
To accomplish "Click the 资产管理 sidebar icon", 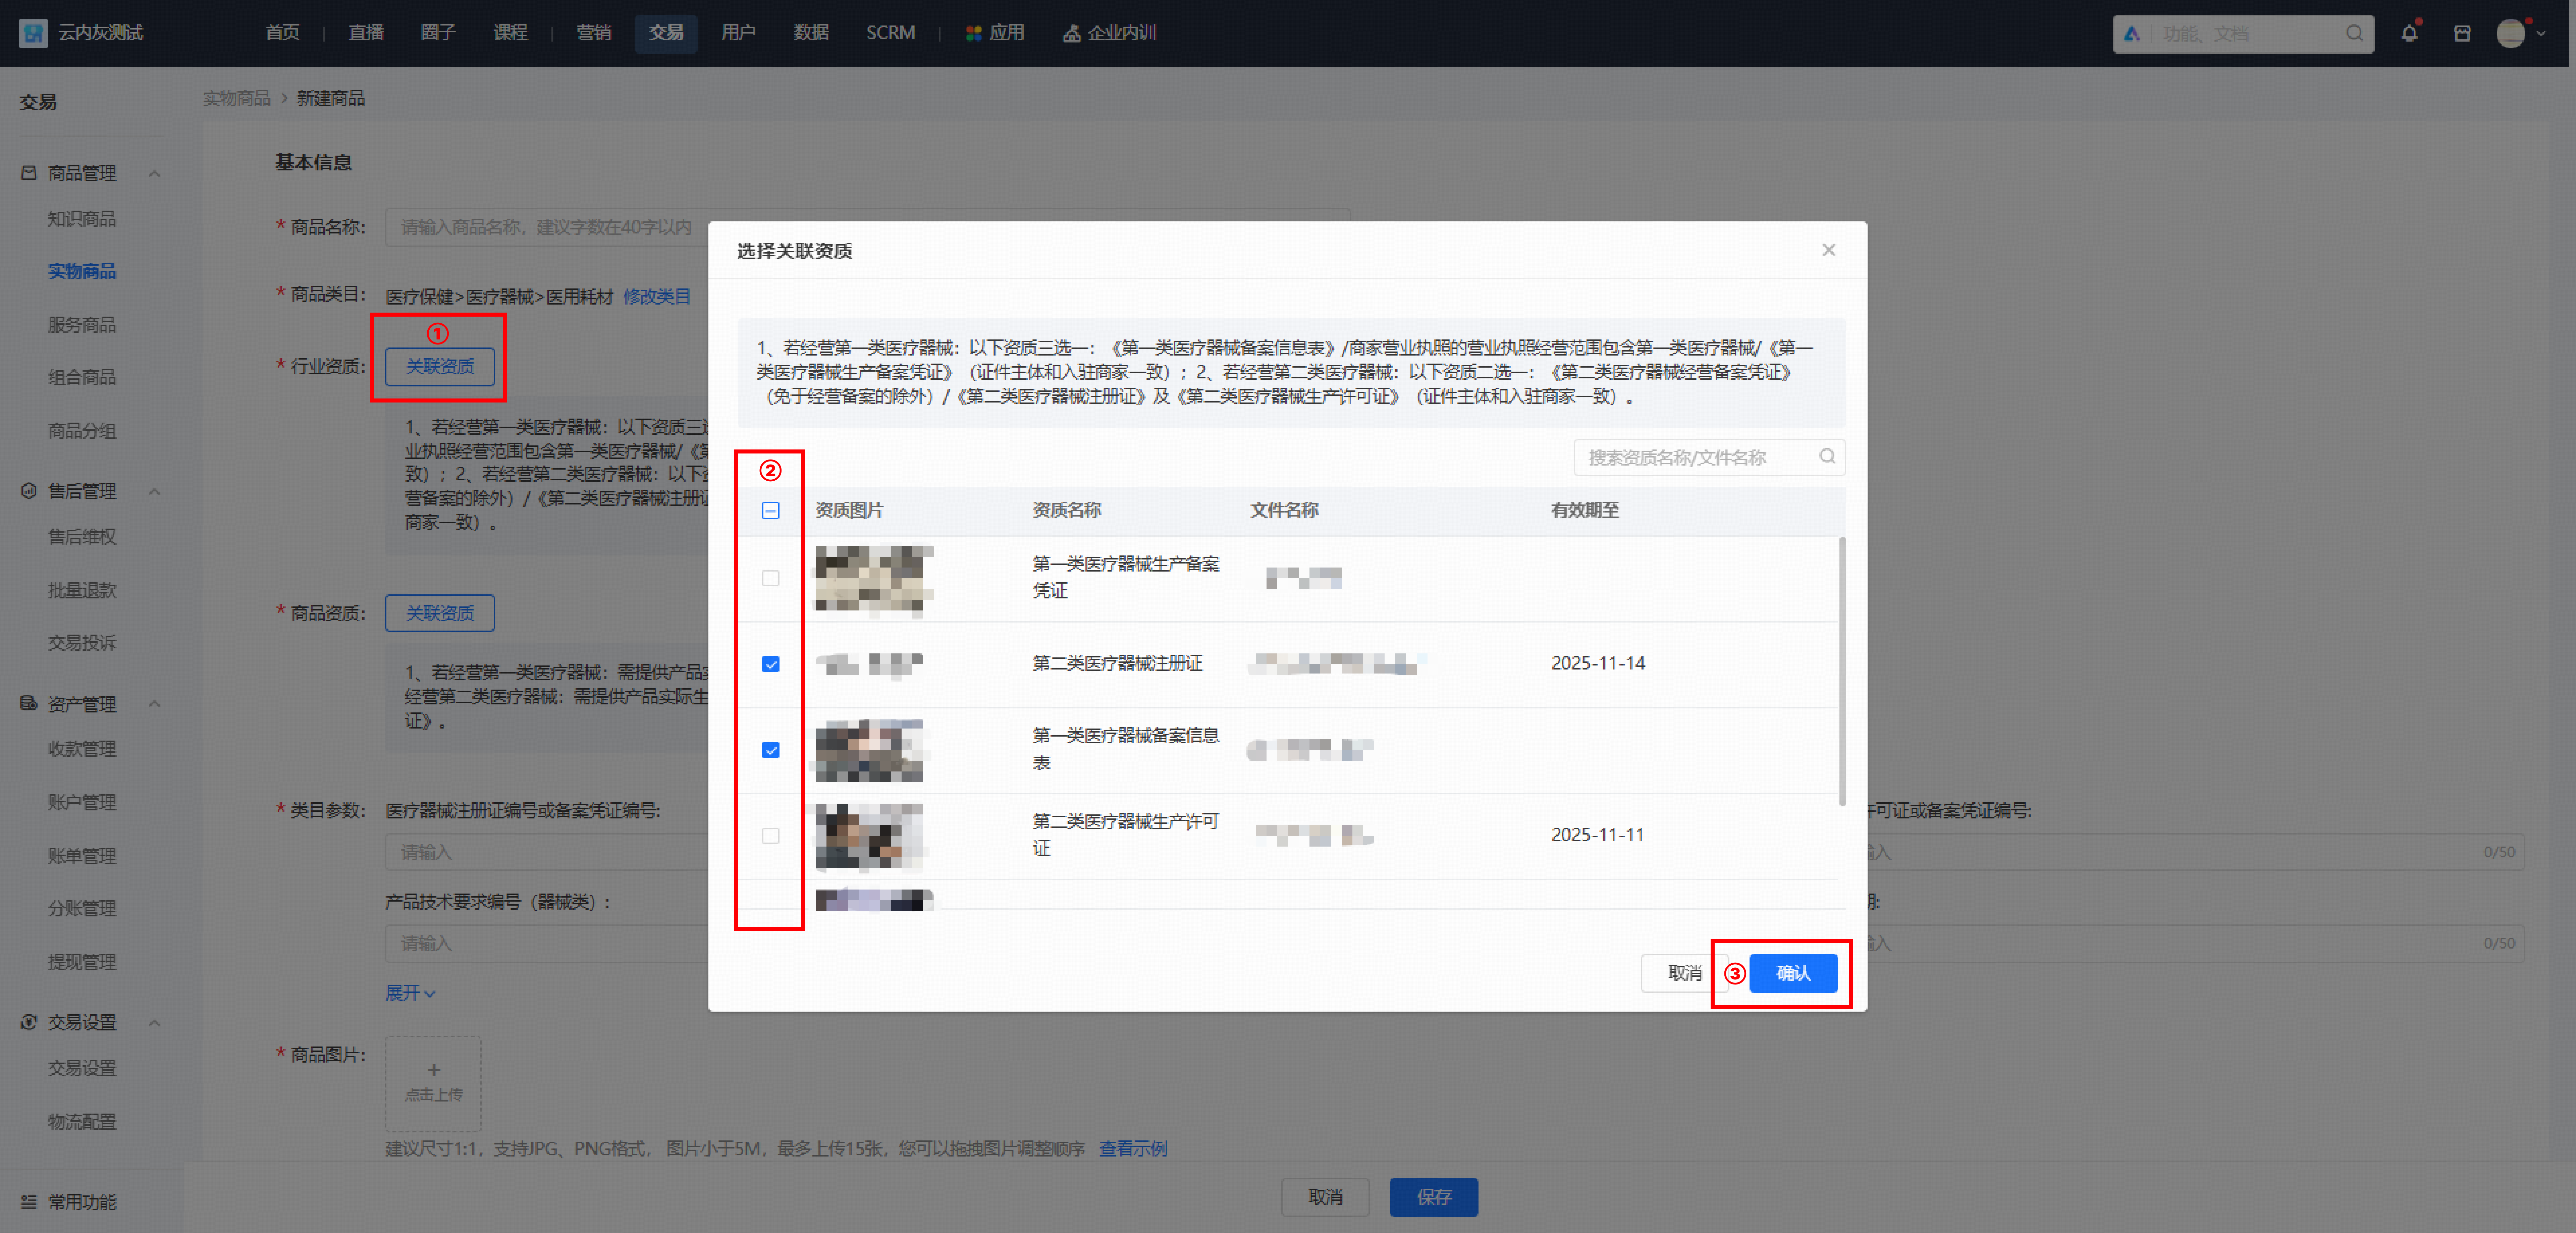I will click(29, 703).
